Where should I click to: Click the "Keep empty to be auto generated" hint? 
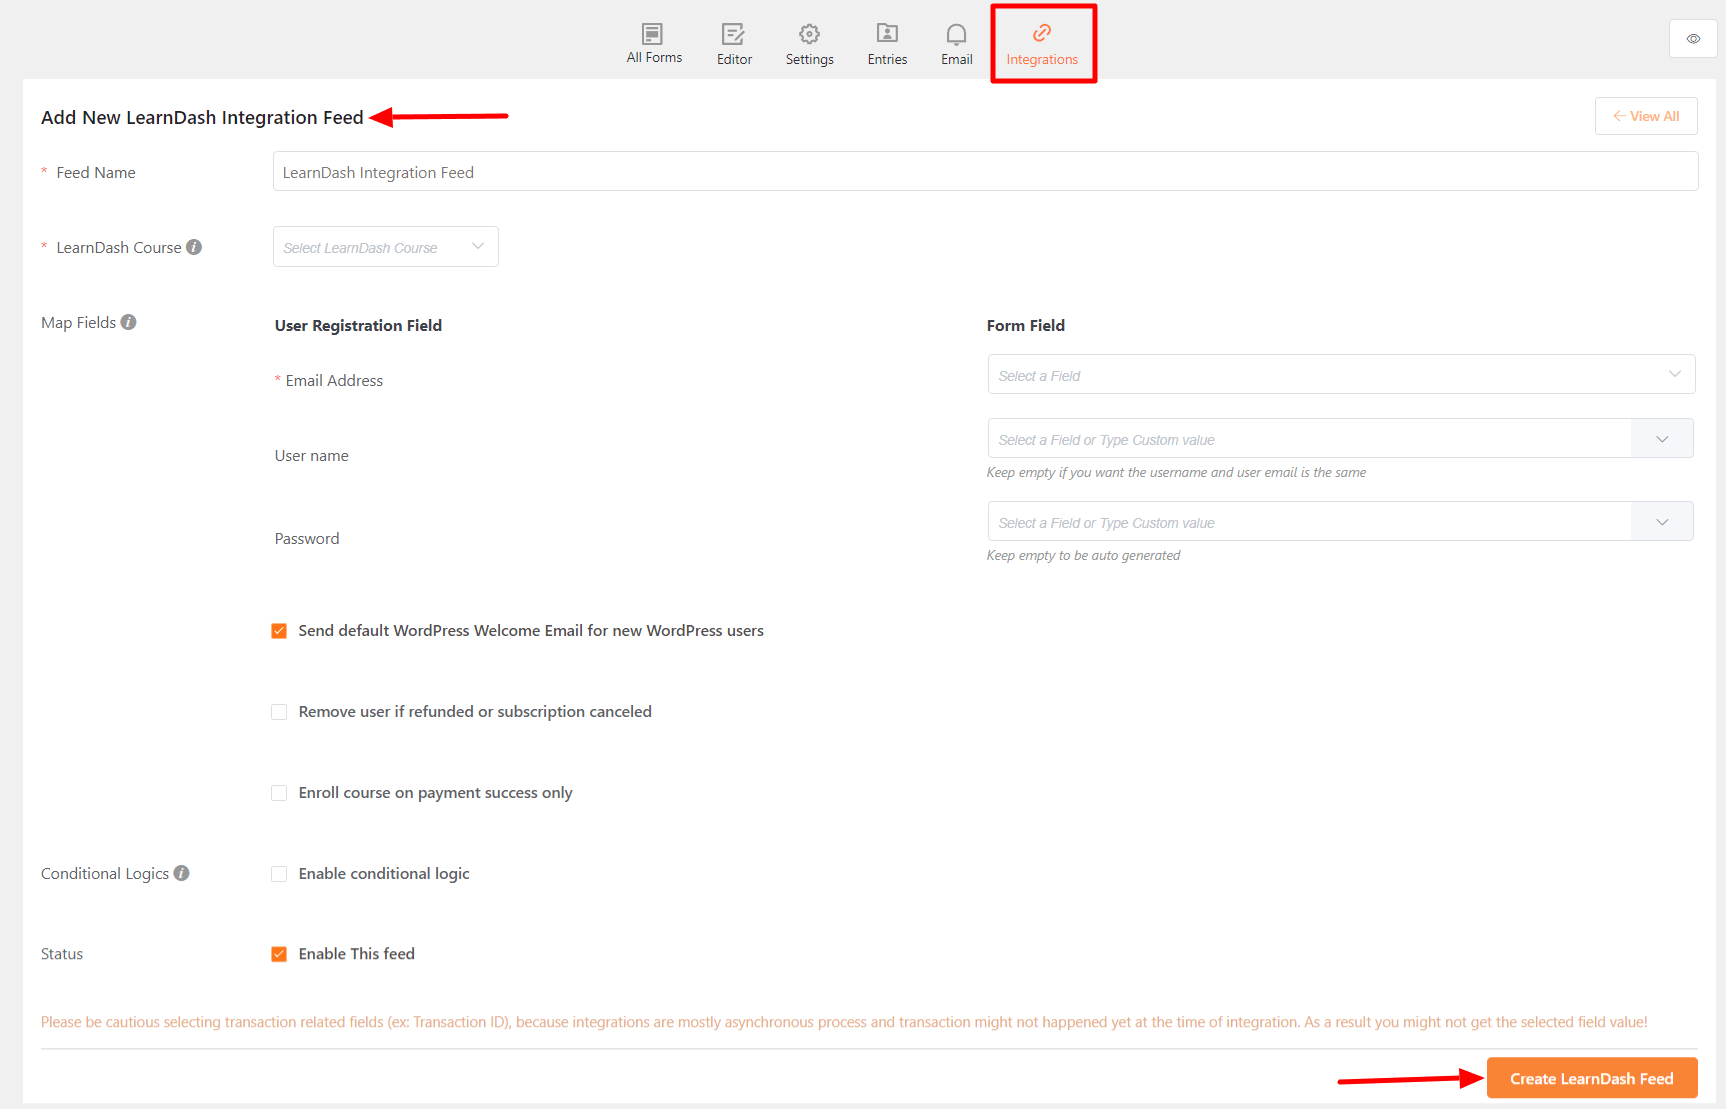coord(1083,555)
